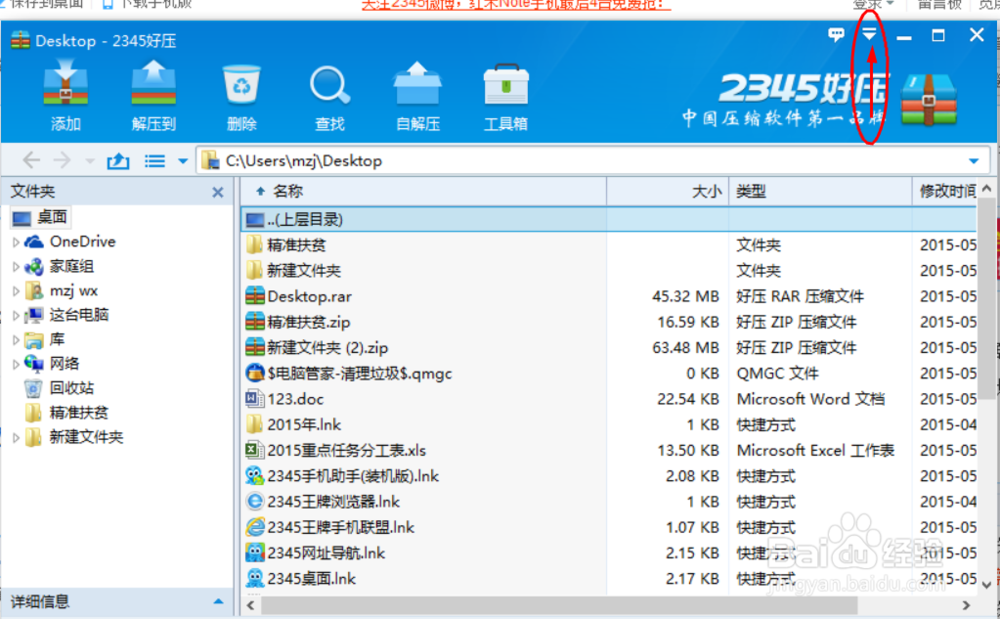
Task: Expand the OneDrive tree node
Action: (16, 242)
